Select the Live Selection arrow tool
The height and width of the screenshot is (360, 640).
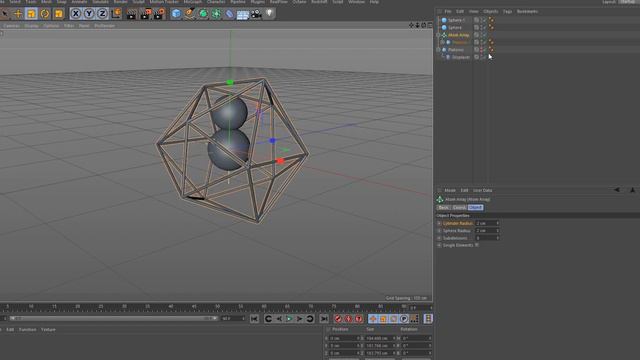(4, 14)
